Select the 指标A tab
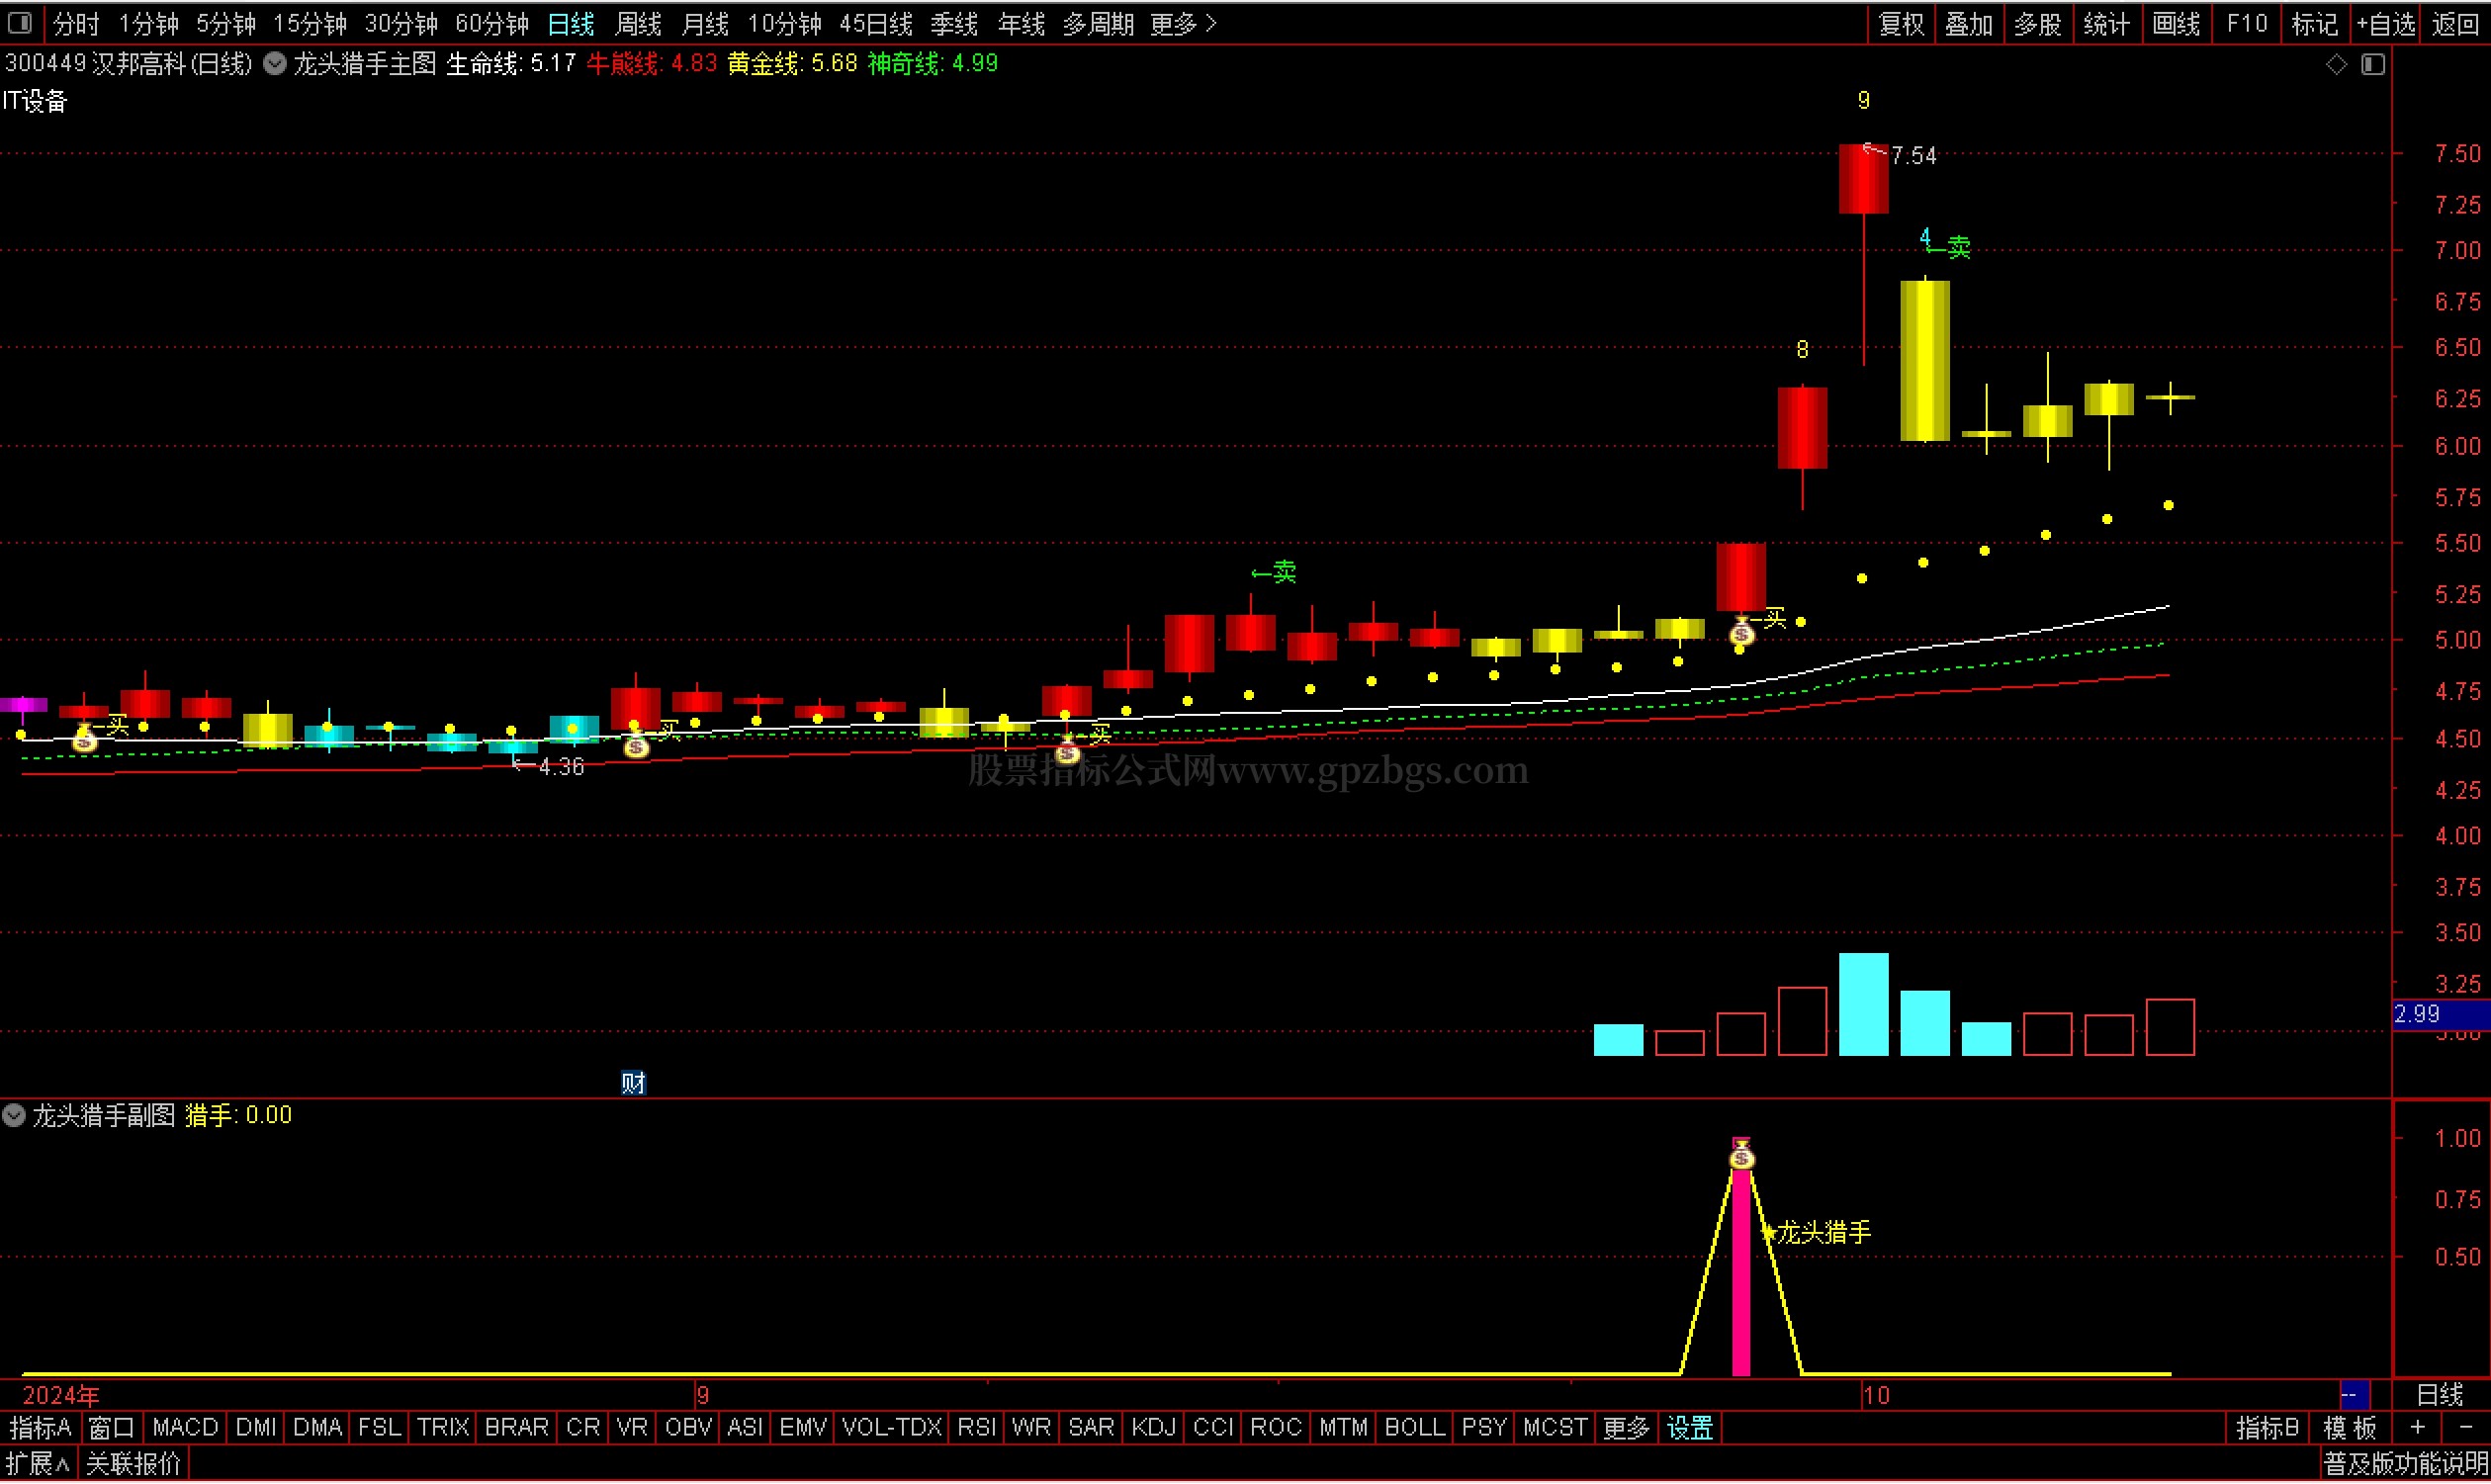 tap(40, 1428)
